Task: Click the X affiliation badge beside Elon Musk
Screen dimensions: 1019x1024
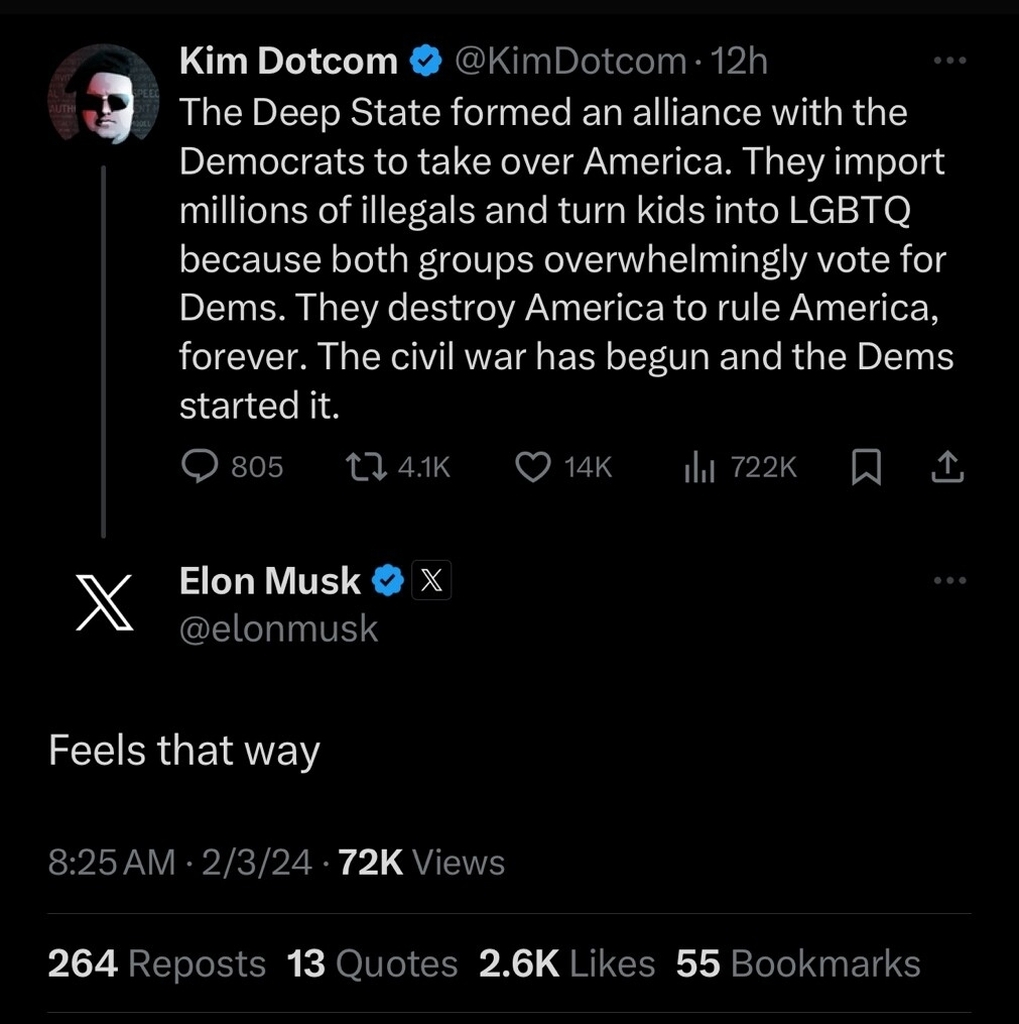Action: (432, 581)
